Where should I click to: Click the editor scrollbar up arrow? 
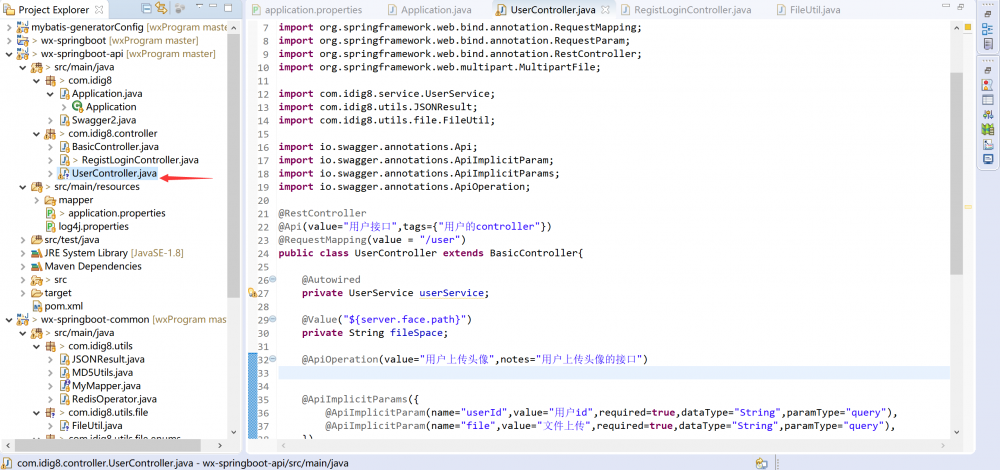click(956, 27)
